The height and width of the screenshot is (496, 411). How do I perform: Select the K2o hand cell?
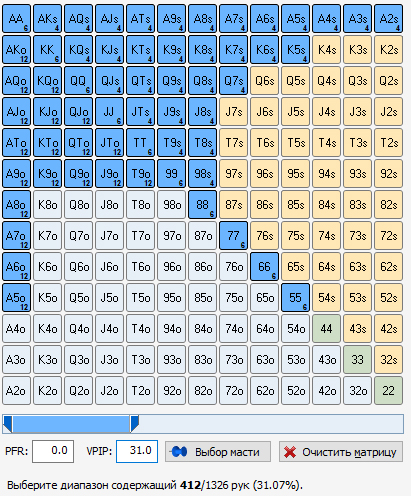[47, 391]
